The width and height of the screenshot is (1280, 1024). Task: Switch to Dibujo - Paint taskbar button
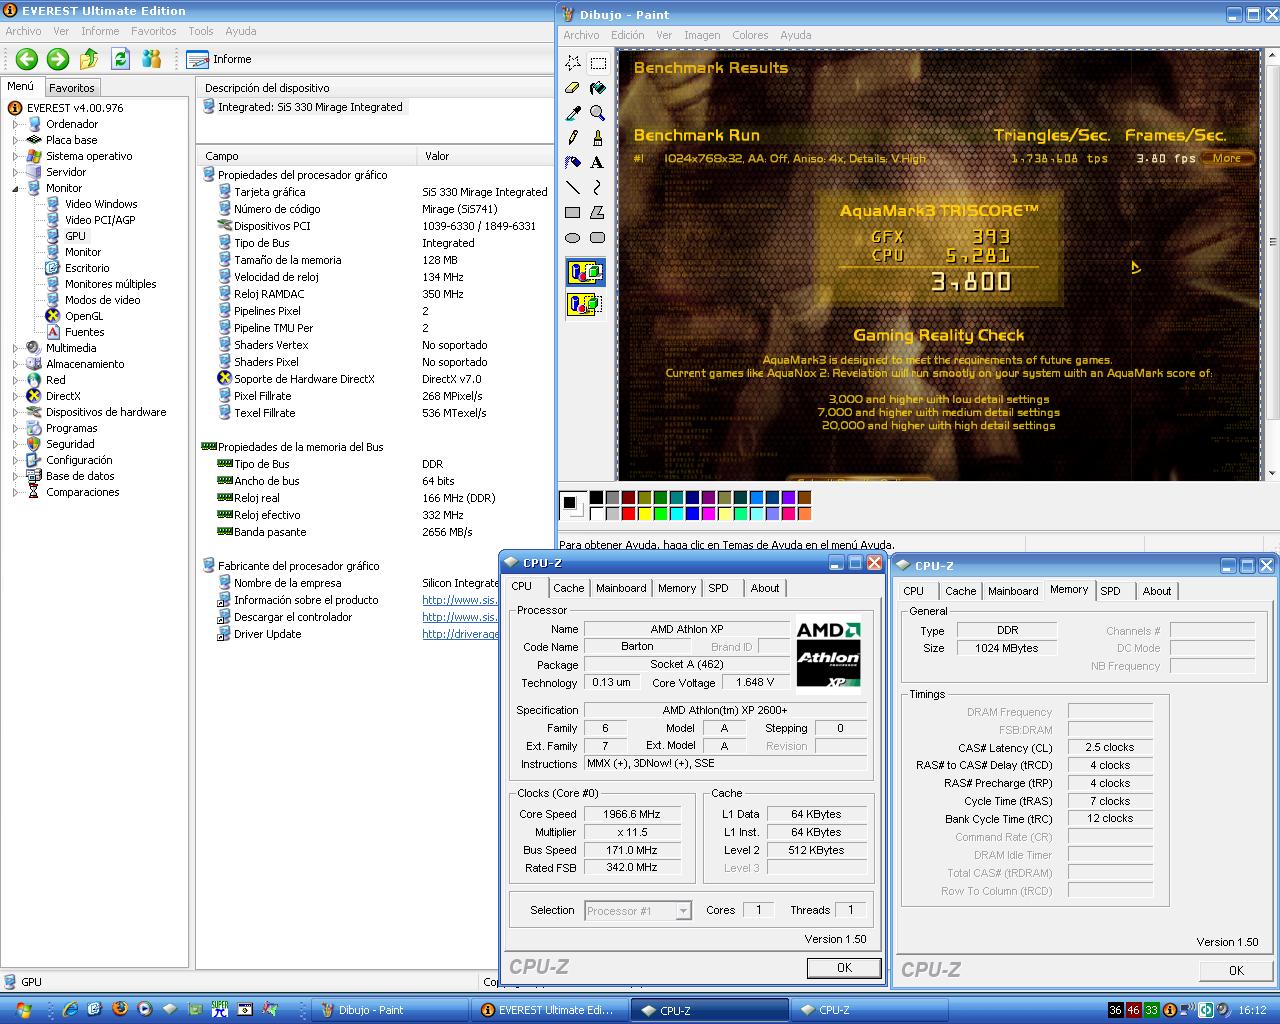point(388,1010)
